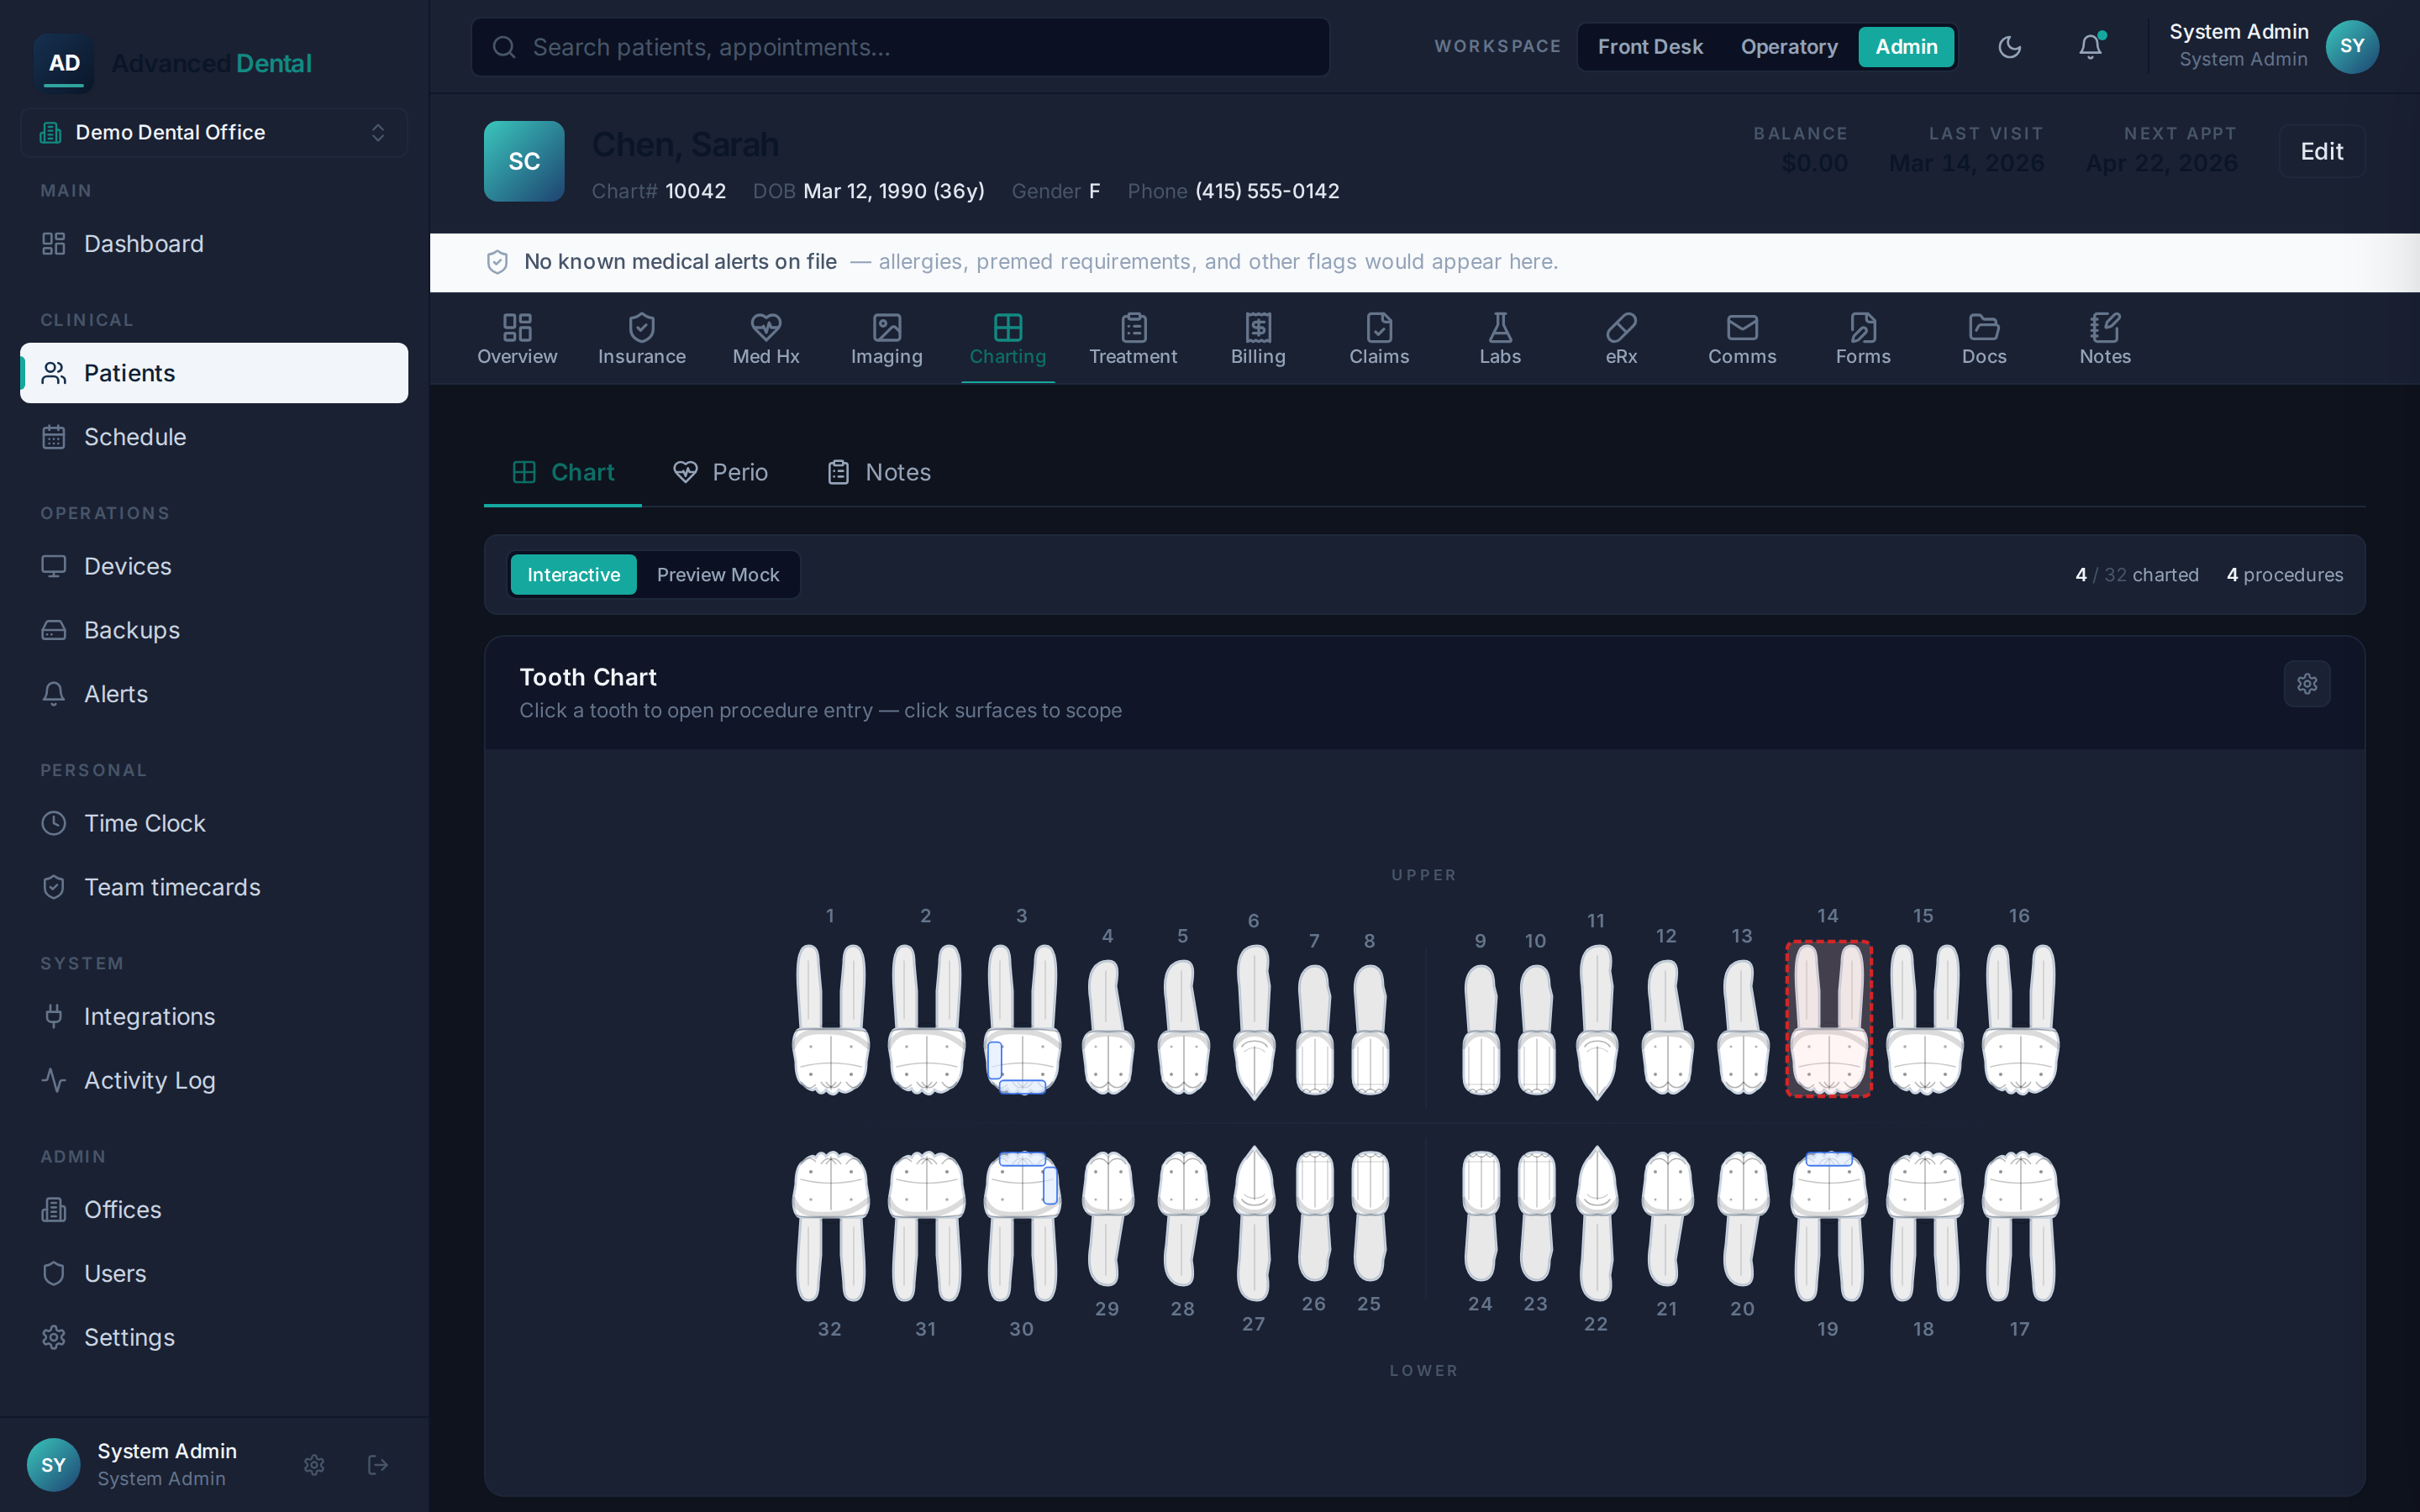
Task: Open tooth chart settings gear
Action: (x=2306, y=684)
